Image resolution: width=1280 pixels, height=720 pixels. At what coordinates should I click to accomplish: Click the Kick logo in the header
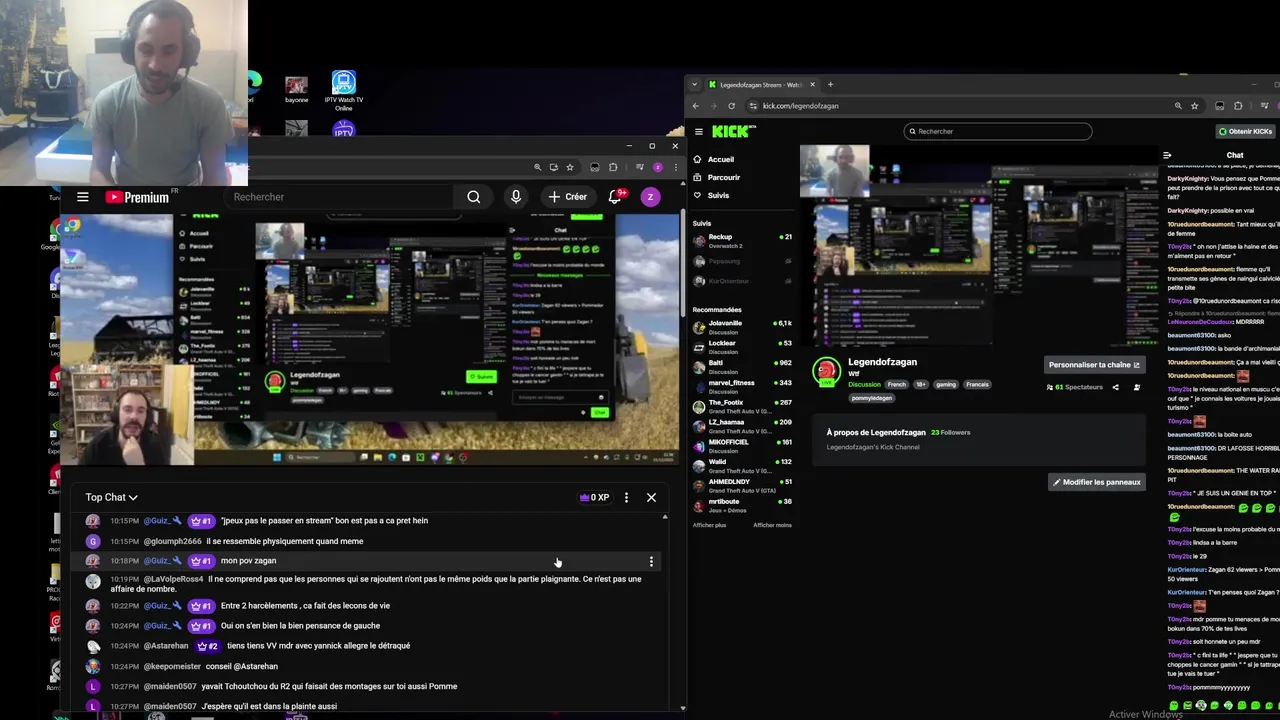tap(733, 131)
